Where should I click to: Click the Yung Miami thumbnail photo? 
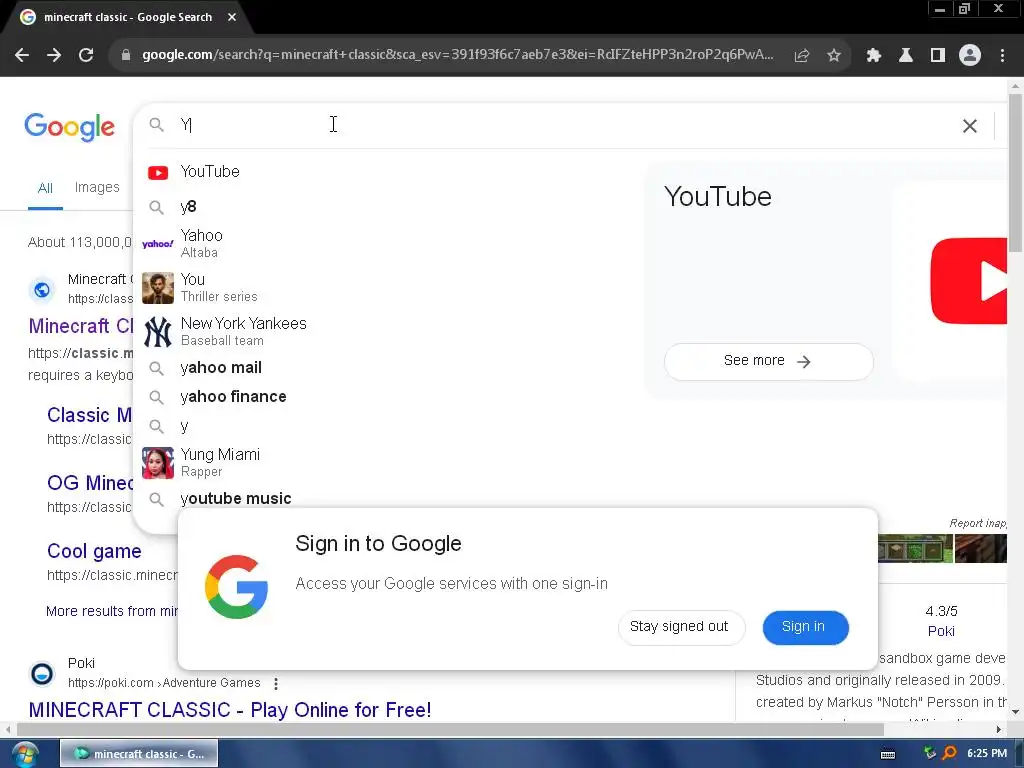(157, 463)
